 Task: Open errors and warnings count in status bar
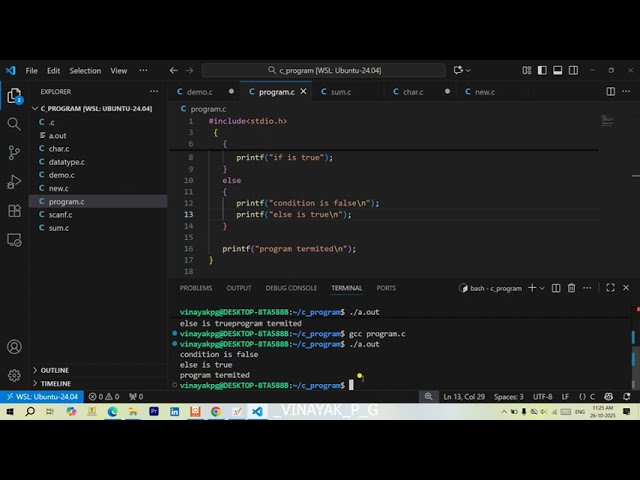tap(104, 396)
